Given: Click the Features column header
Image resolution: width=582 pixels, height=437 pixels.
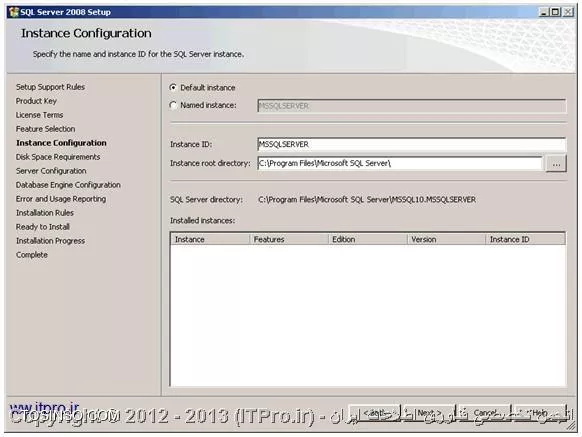Looking at the screenshot, I should [289, 239].
